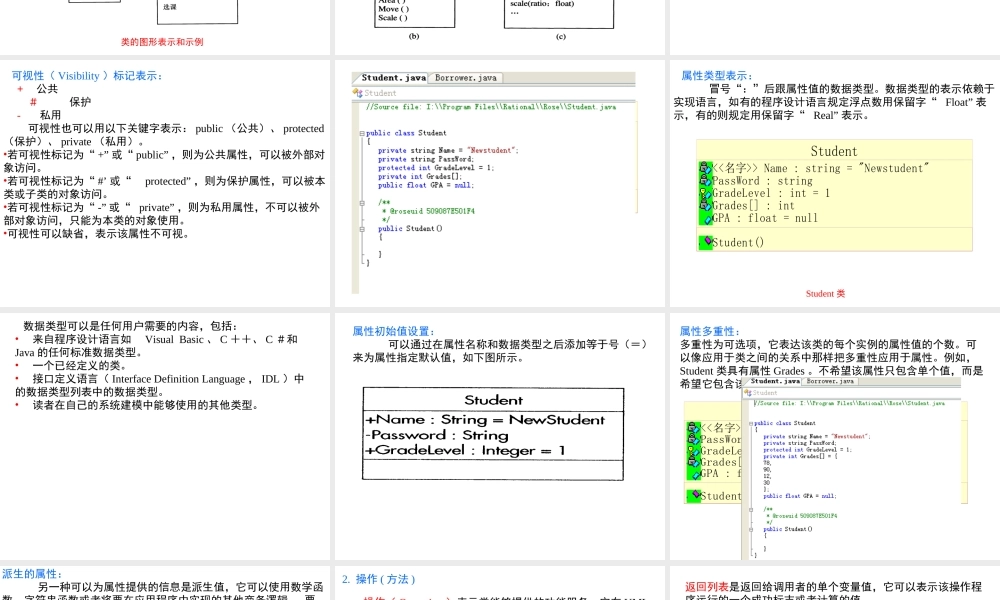The width and height of the screenshot is (1000, 600).
Task: Collapse the public class Student code block
Action: point(362,133)
